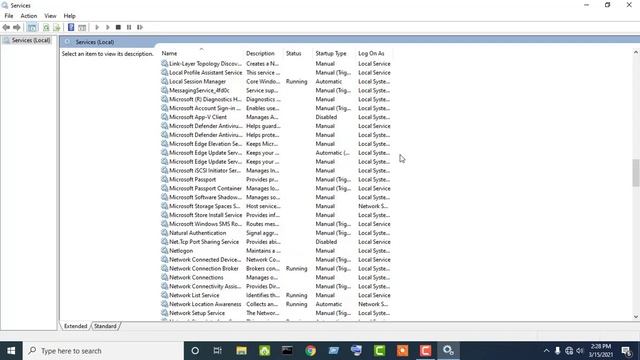This screenshot has width=640, height=360.
Task: Select the Network Connection Broker row
Action: tap(276, 269)
